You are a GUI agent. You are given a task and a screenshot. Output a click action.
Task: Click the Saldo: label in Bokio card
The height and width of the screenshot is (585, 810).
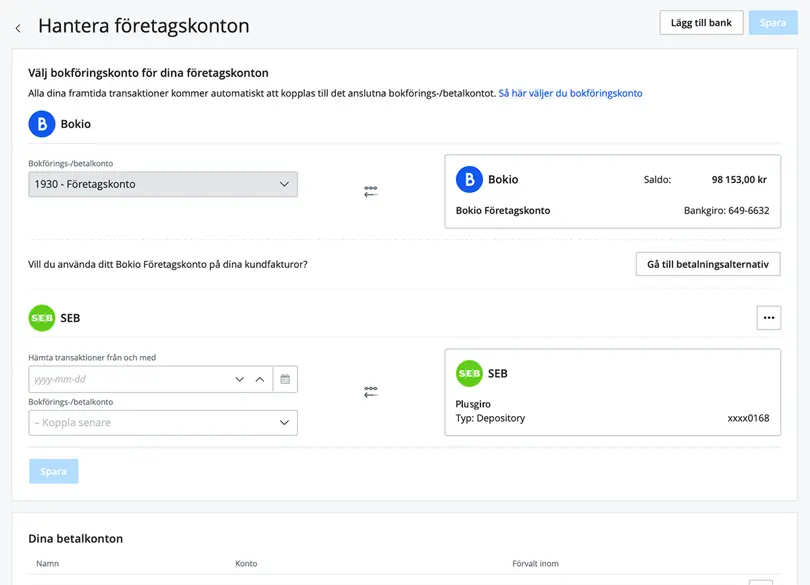tap(657, 179)
